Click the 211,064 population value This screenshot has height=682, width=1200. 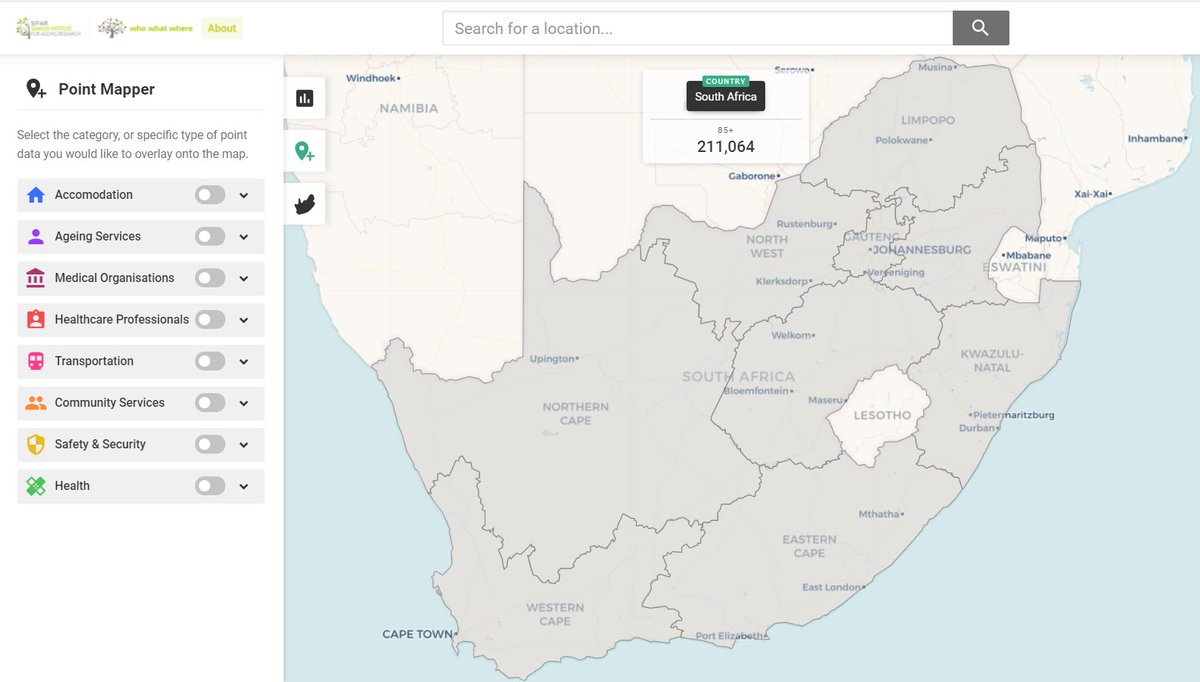point(726,147)
